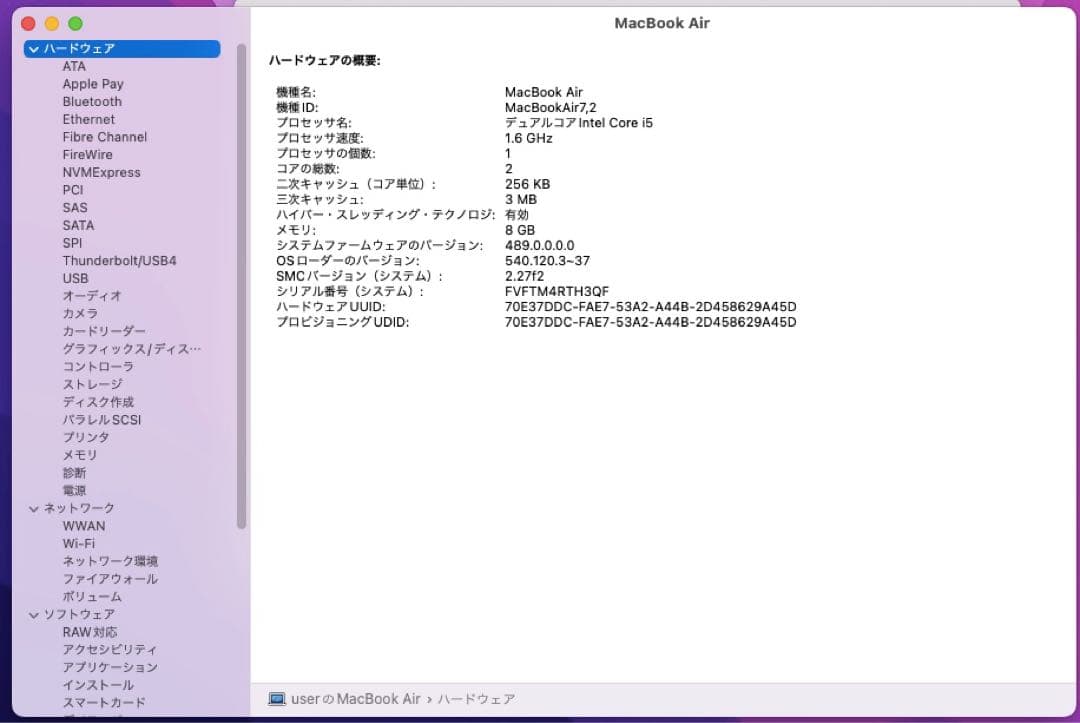Screen dimensions: 1080x723
Task: Open Bluetooth device information
Action: (91, 101)
